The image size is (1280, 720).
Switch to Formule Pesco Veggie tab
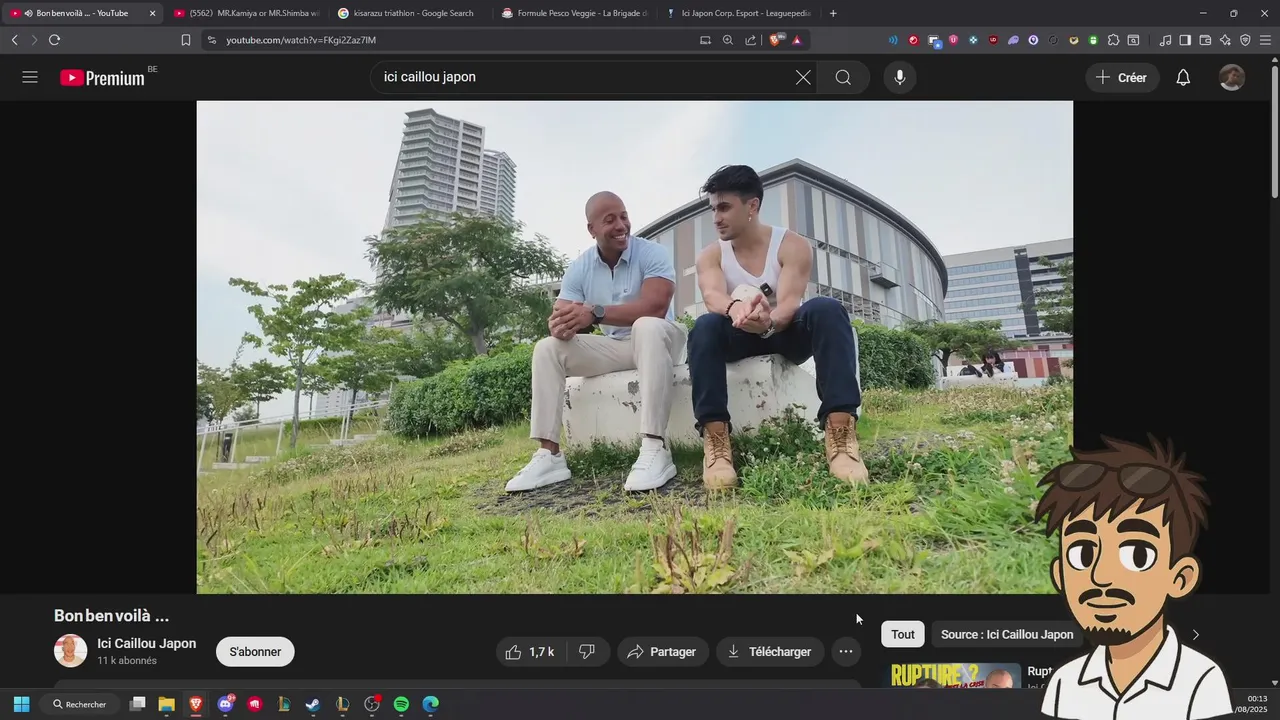click(x=575, y=13)
